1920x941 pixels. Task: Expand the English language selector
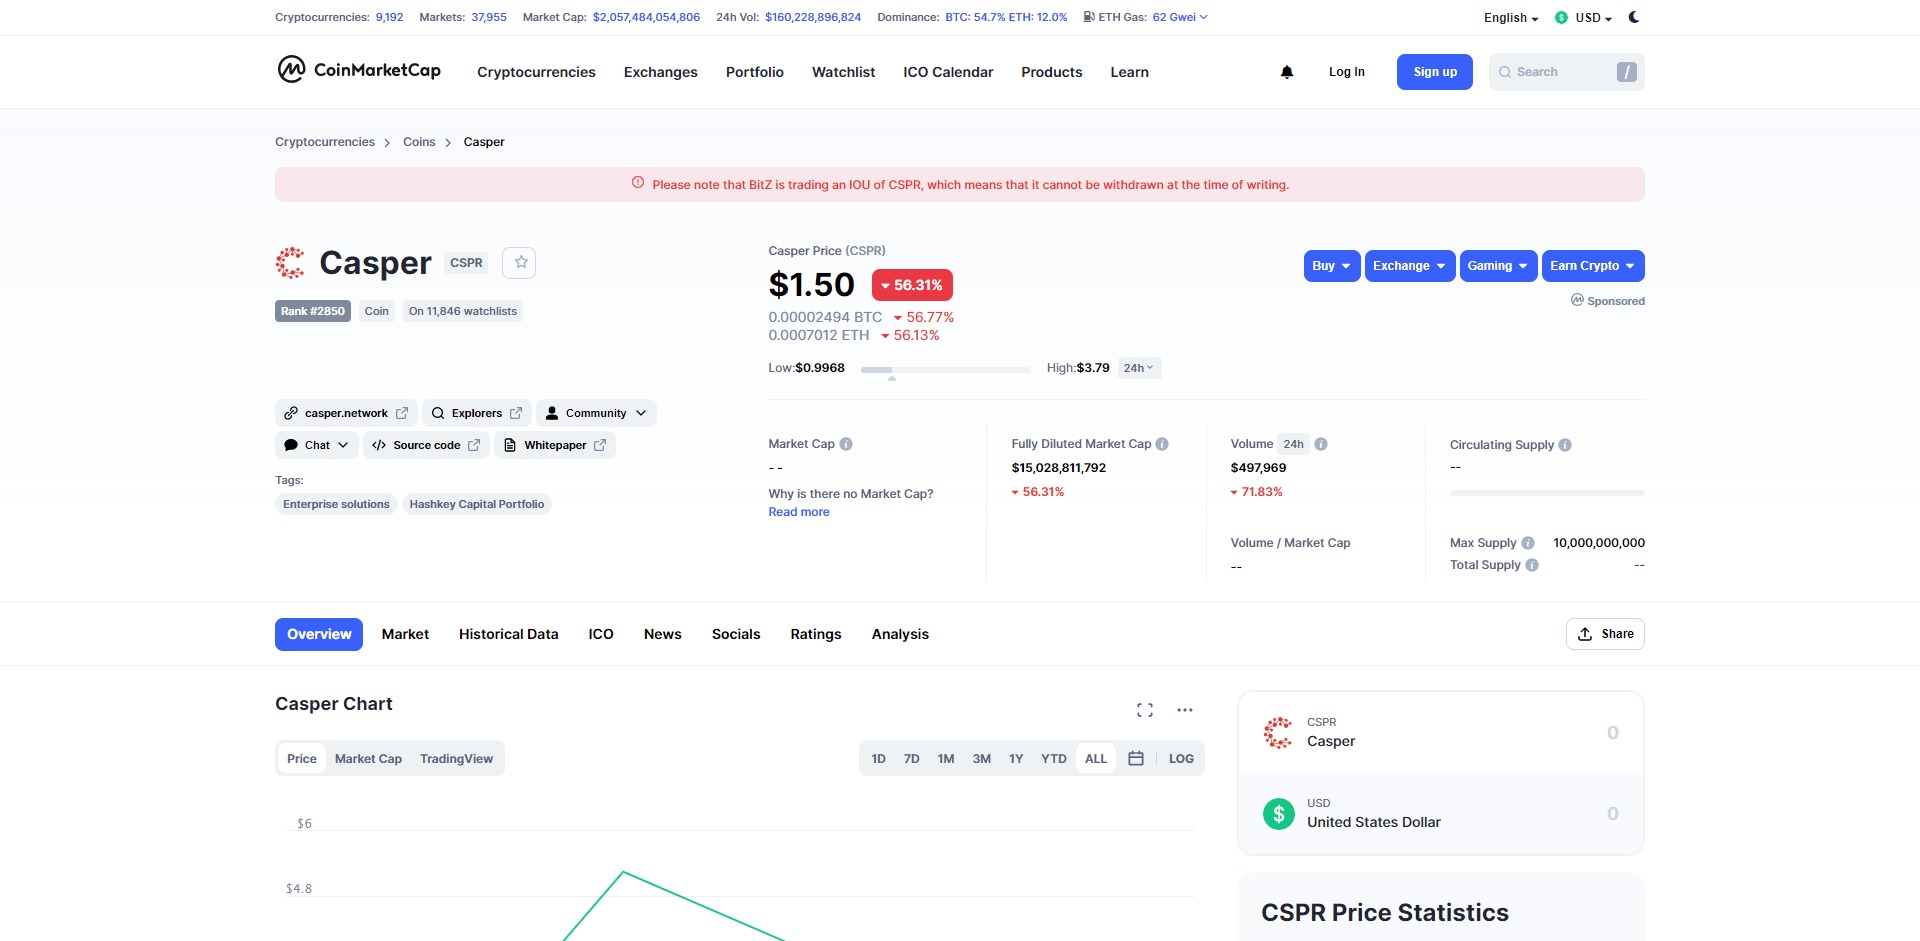click(x=1509, y=17)
